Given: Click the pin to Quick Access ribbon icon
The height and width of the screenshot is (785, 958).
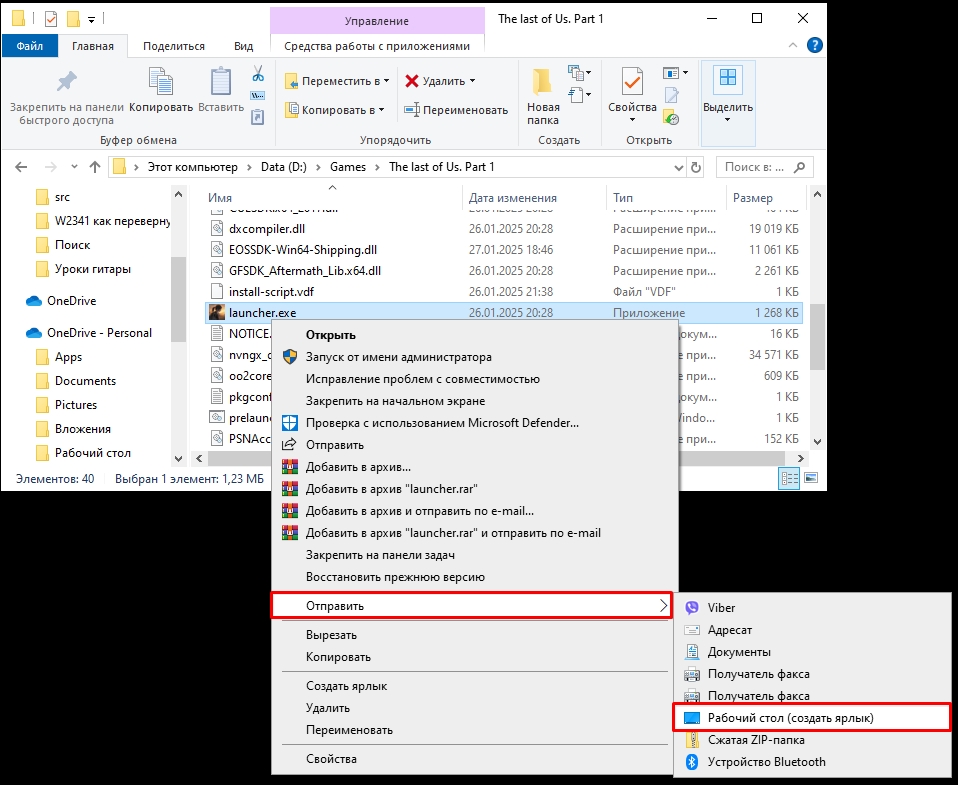Looking at the screenshot, I should [67, 82].
